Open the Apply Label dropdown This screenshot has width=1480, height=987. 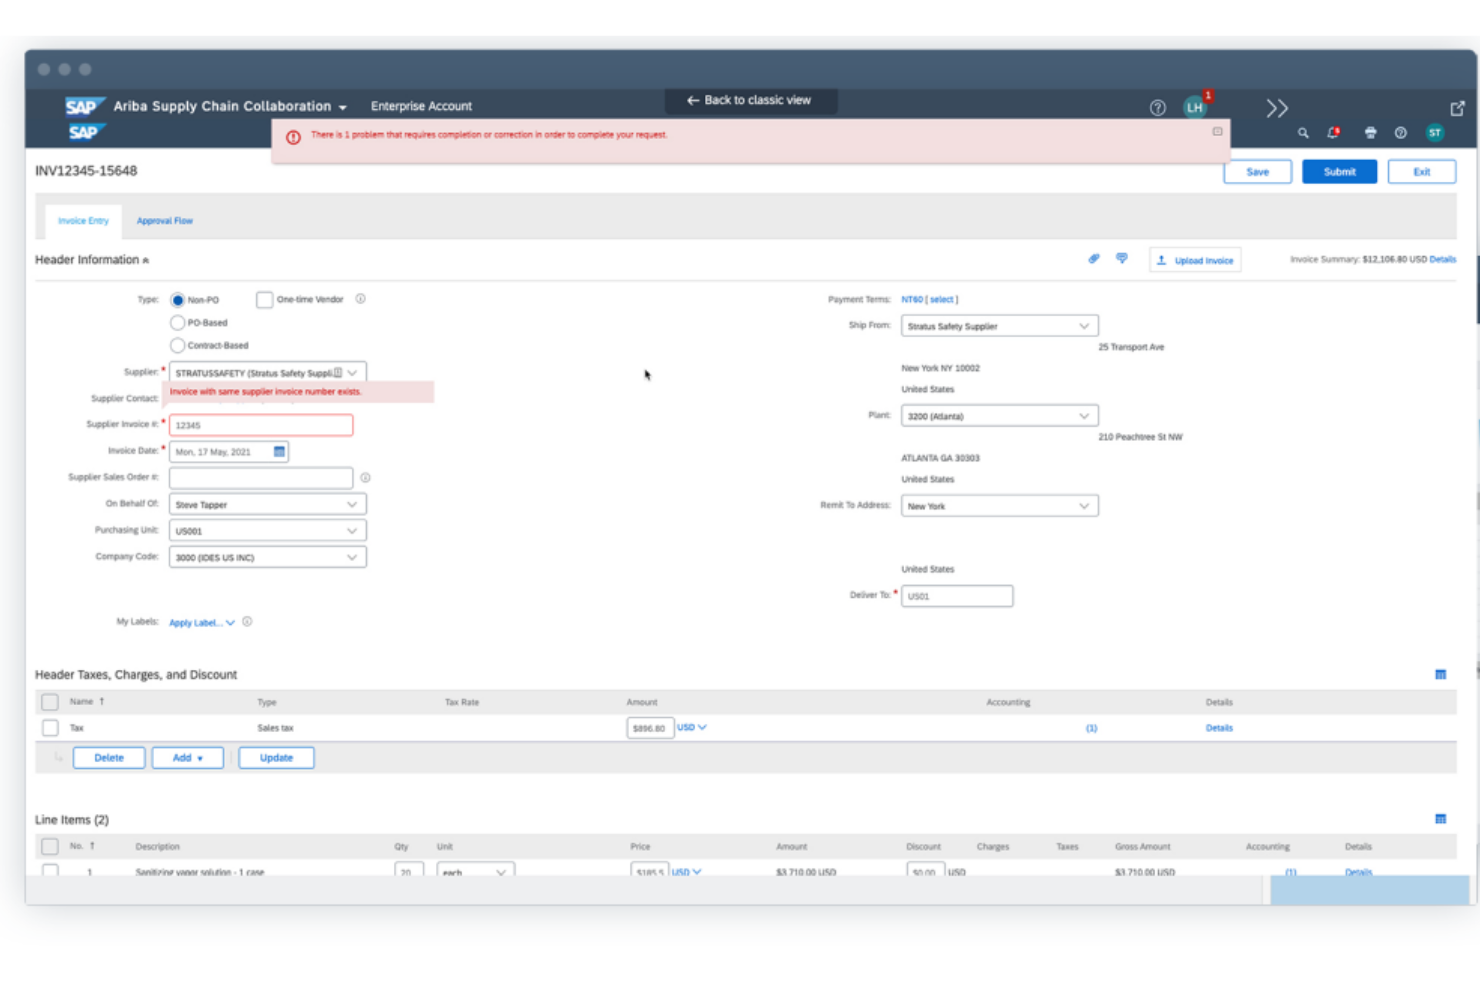point(201,623)
